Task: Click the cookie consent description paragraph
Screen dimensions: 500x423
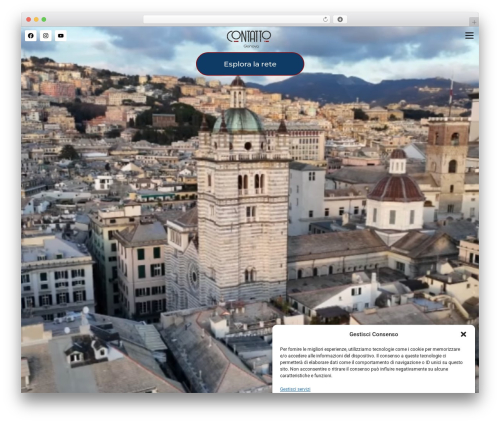Action: [x=371, y=362]
